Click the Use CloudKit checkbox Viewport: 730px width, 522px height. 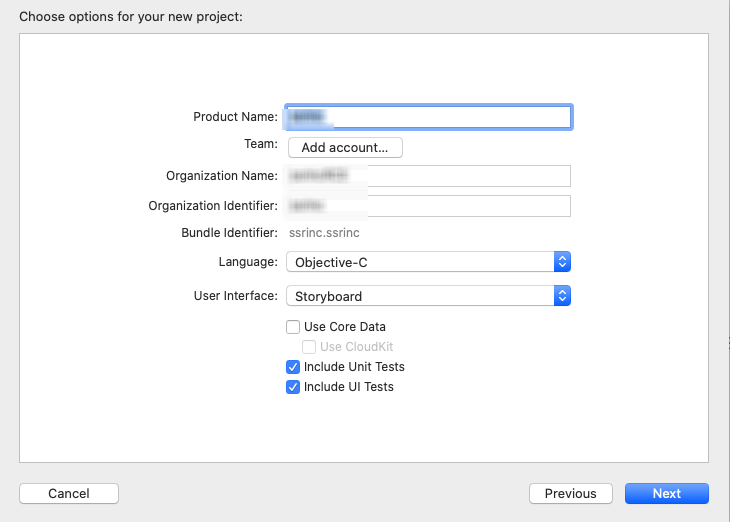tap(309, 347)
